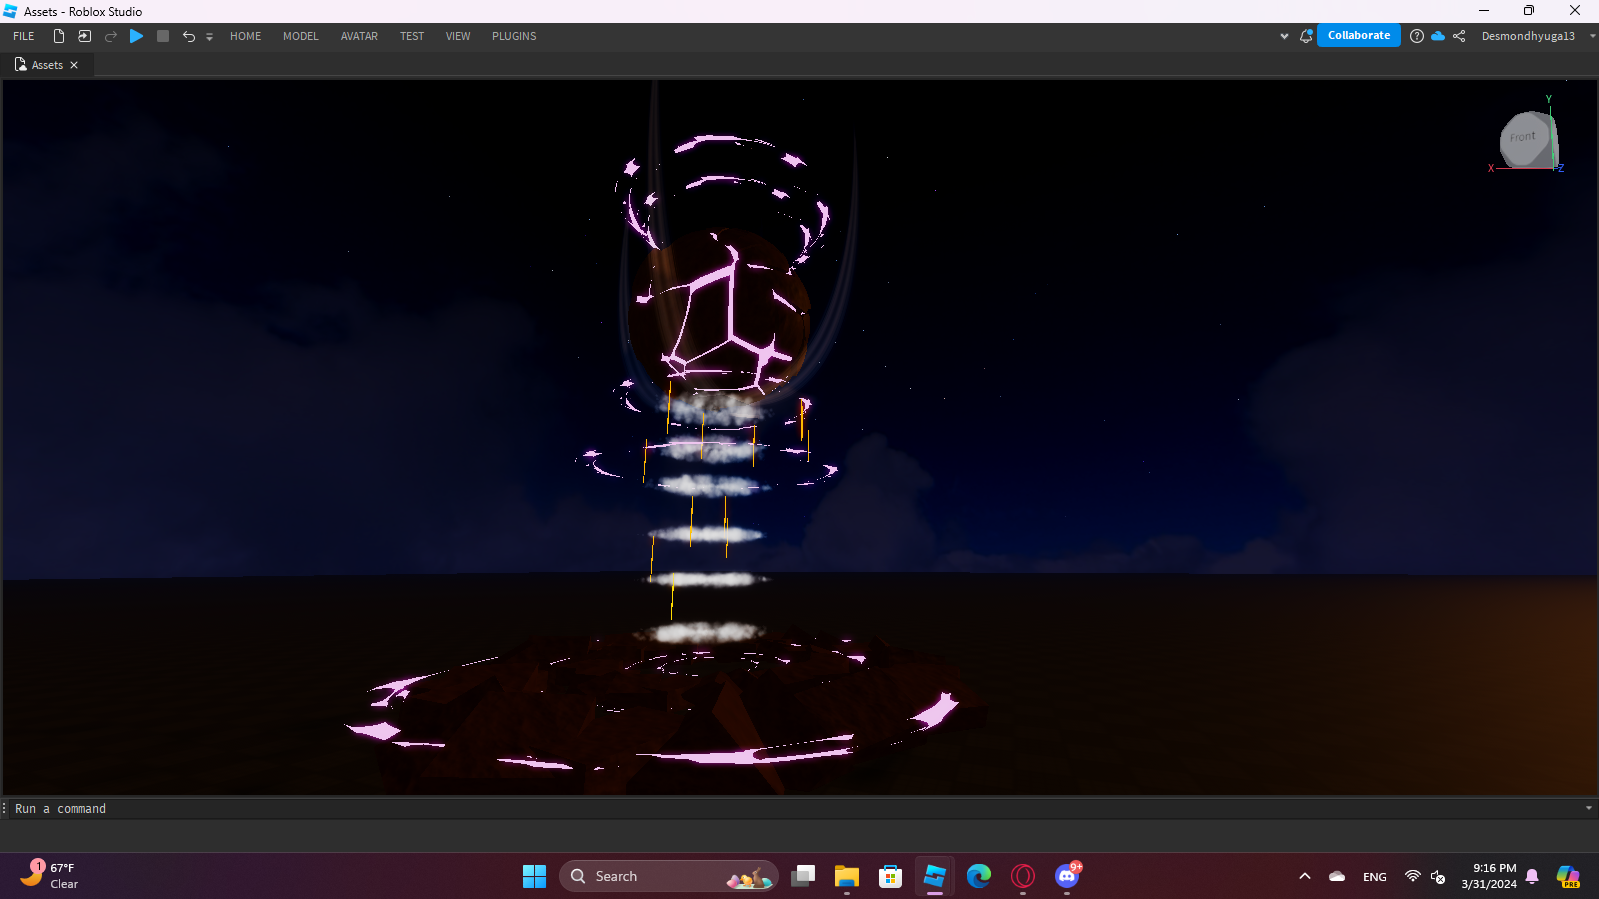1599x899 pixels.
Task: Click the Redo arrow icon
Action: [x=111, y=36]
